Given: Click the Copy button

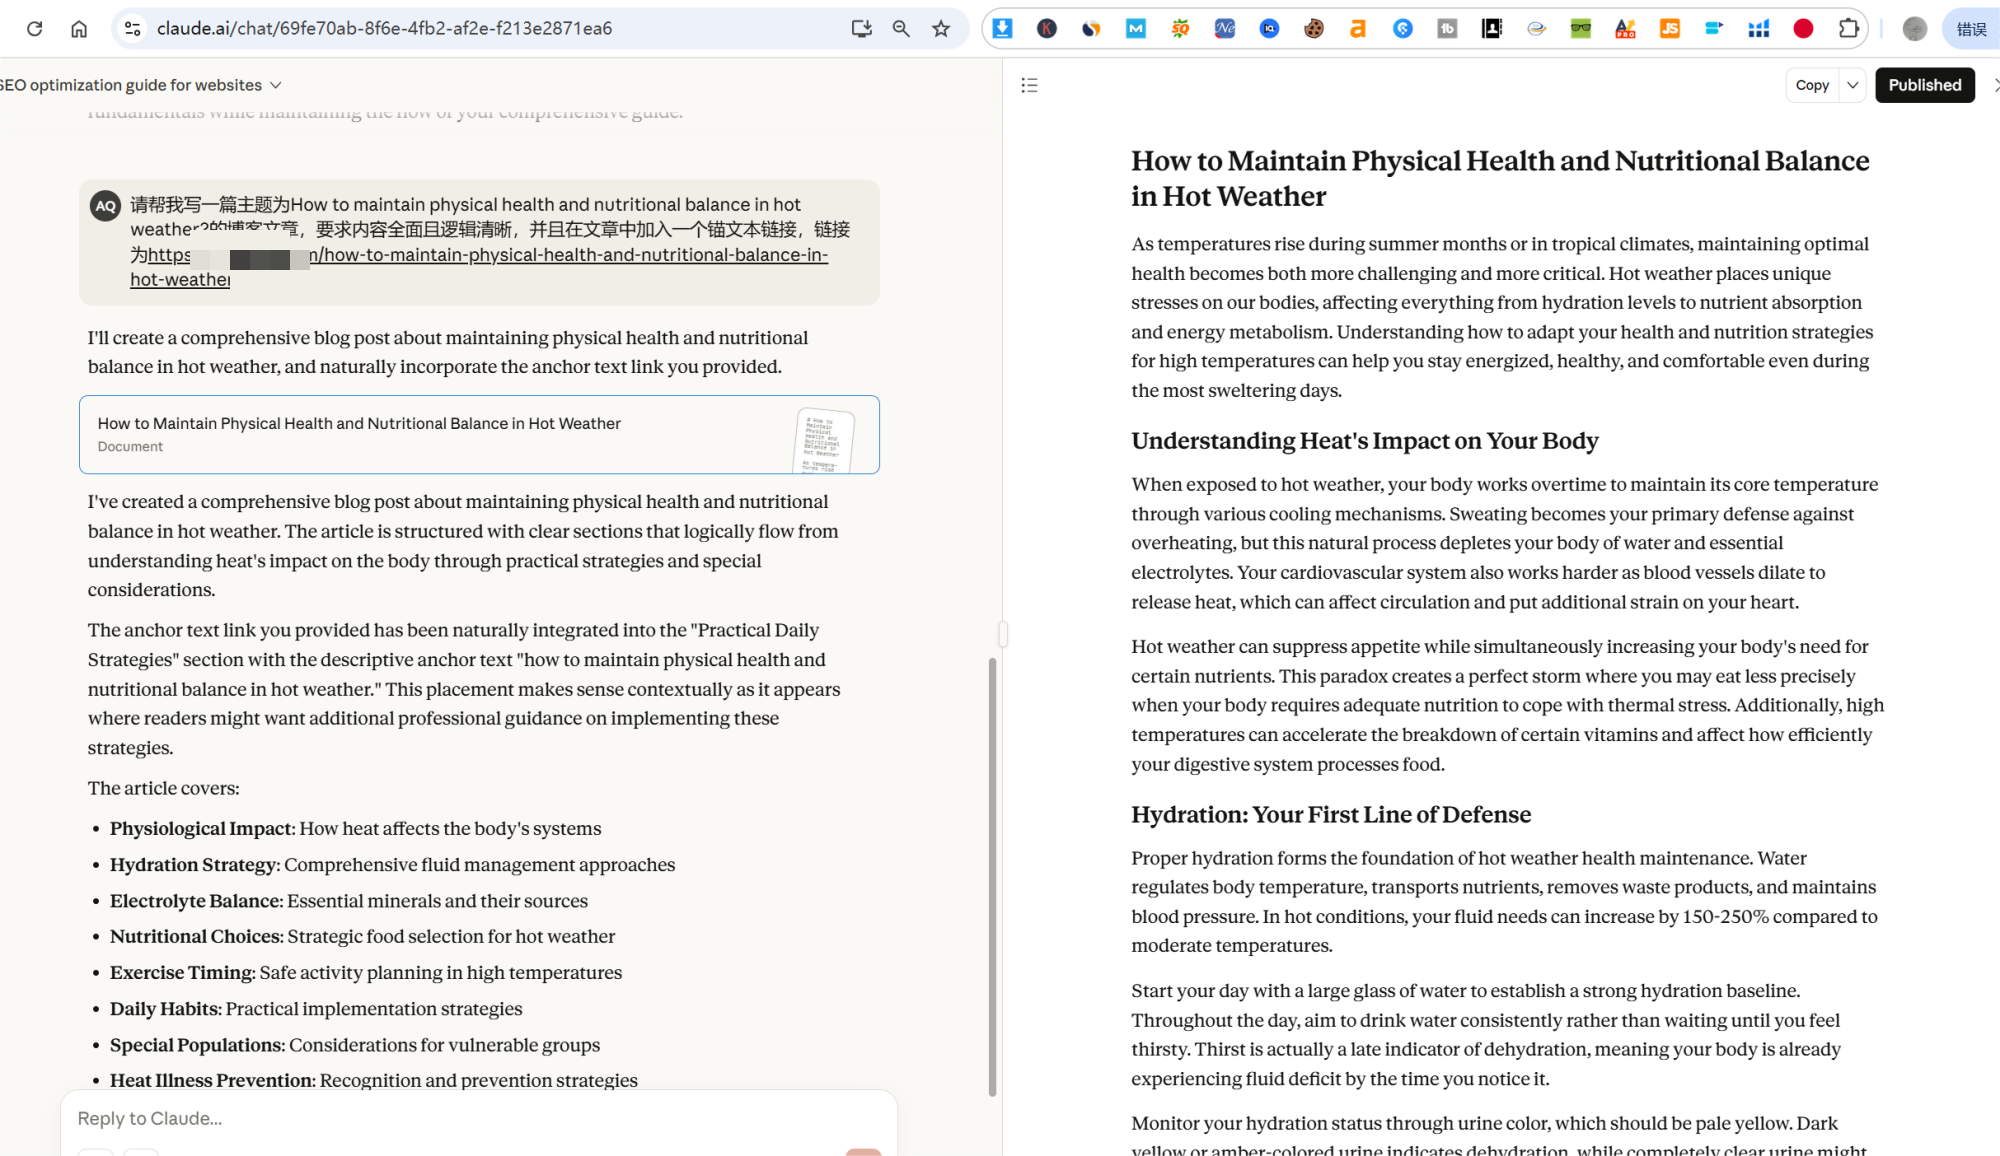Looking at the screenshot, I should pyautogui.click(x=1811, y=86).
